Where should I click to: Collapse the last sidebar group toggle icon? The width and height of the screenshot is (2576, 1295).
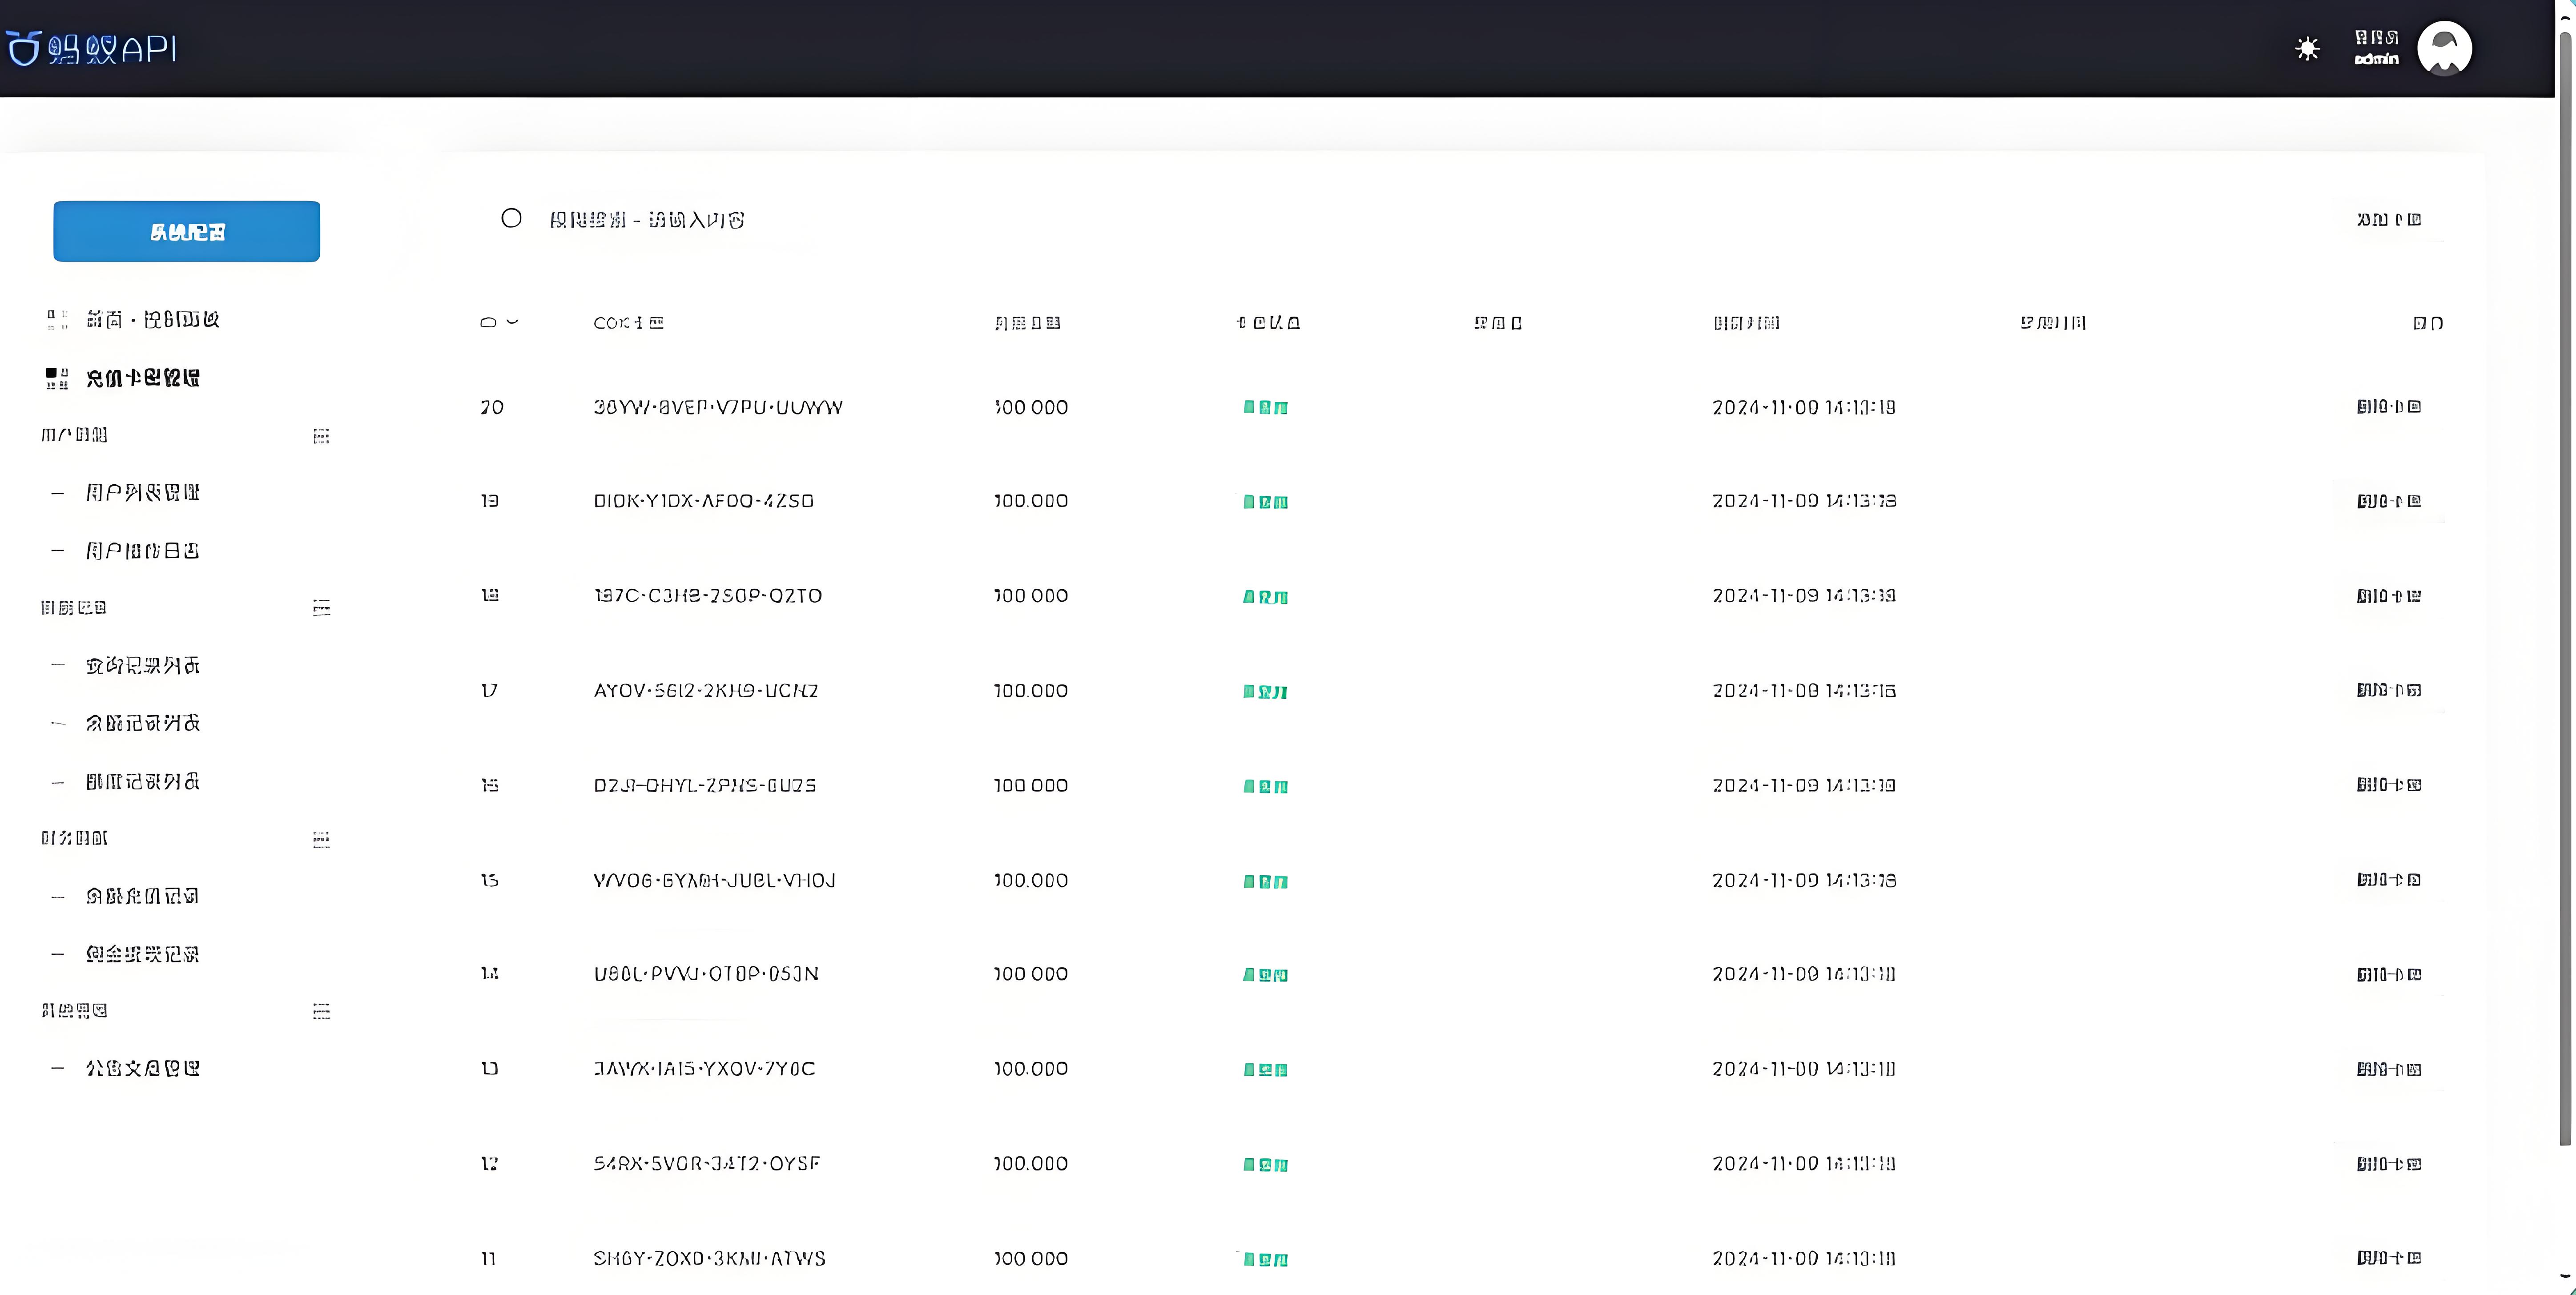point(321,1011)
